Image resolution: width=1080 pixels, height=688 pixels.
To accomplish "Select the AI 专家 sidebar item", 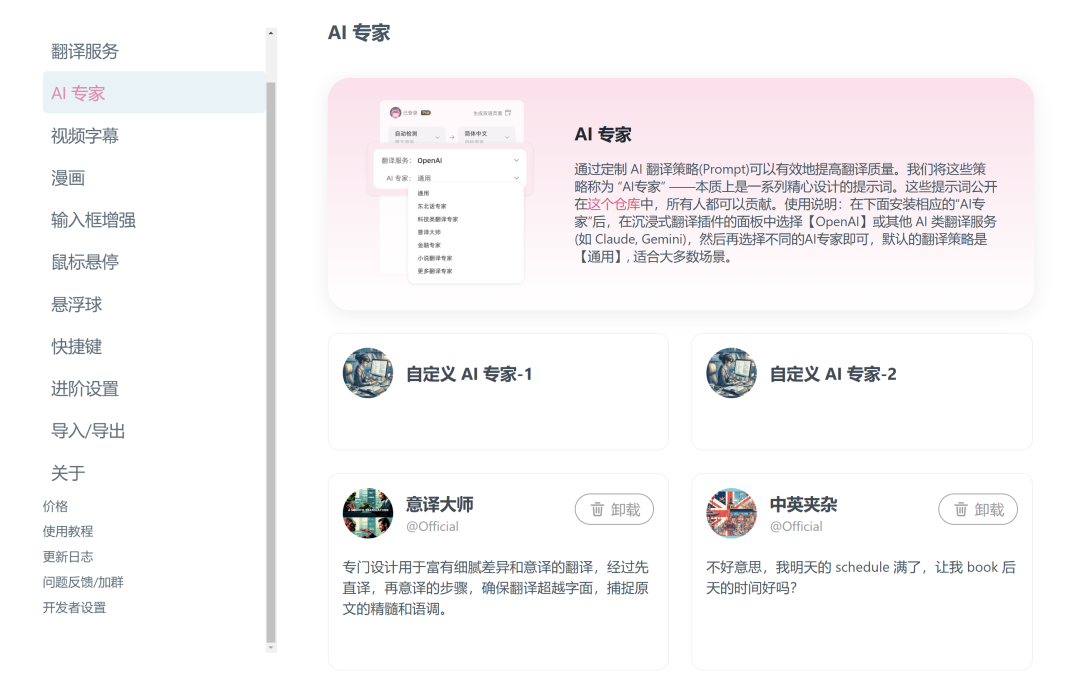I will click(79, 93).
